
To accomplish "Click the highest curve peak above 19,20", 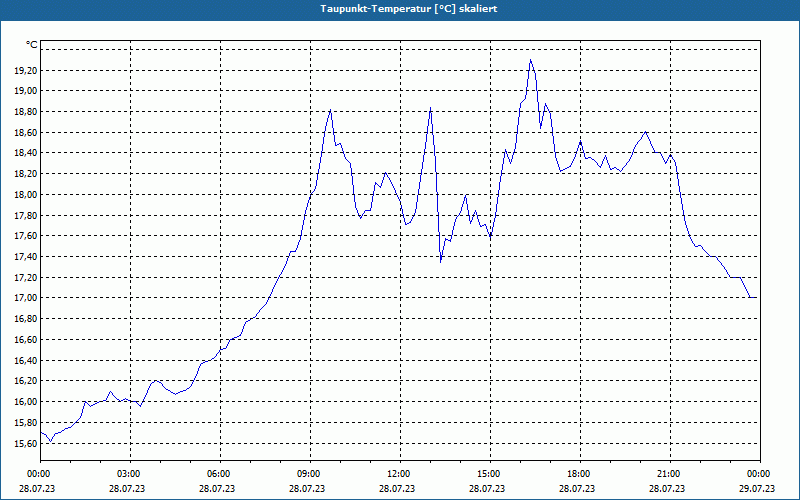I will coord(531,60).
